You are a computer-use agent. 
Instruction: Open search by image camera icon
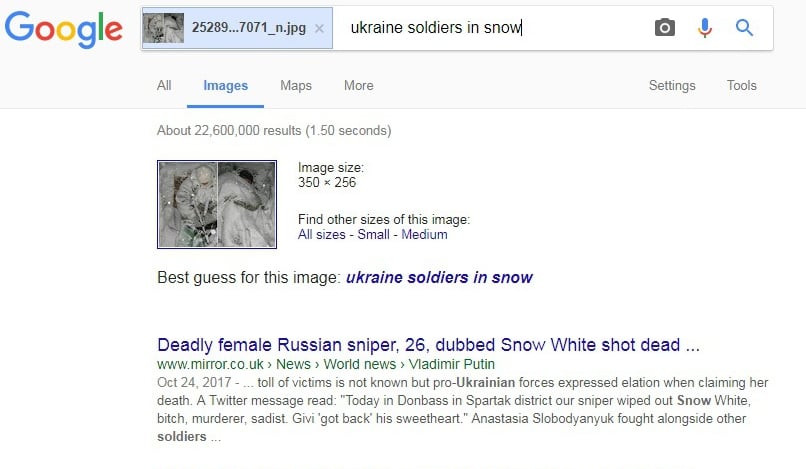(665, 27)
